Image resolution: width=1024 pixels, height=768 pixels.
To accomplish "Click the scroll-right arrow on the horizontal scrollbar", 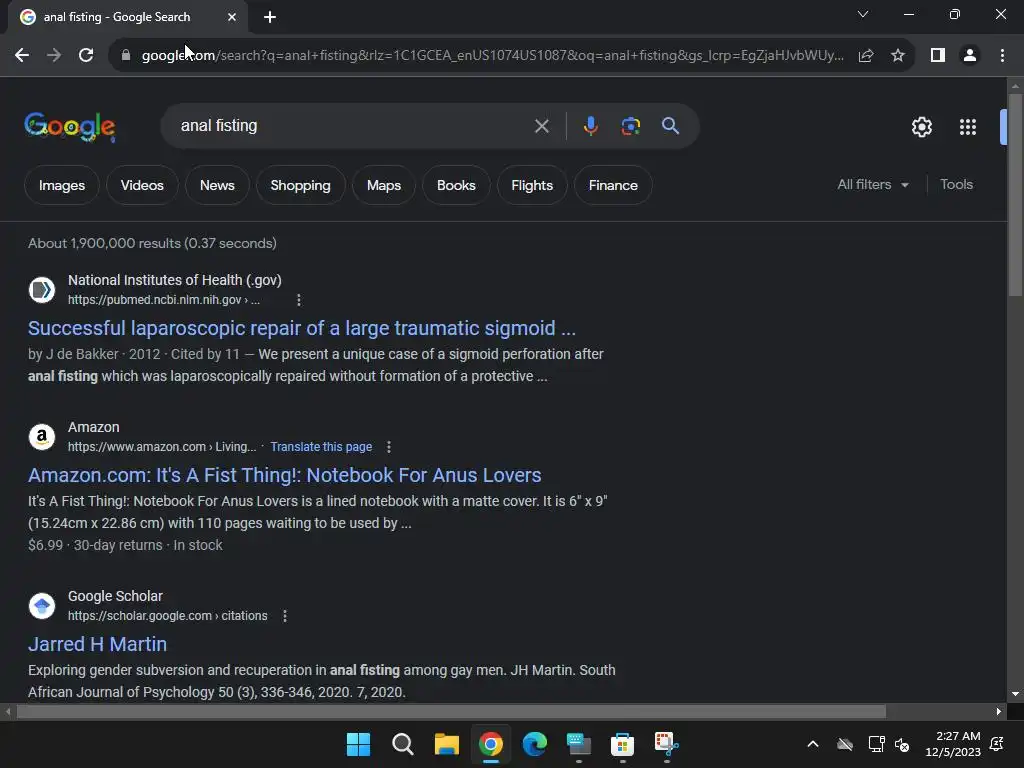I will pos(999,711).
